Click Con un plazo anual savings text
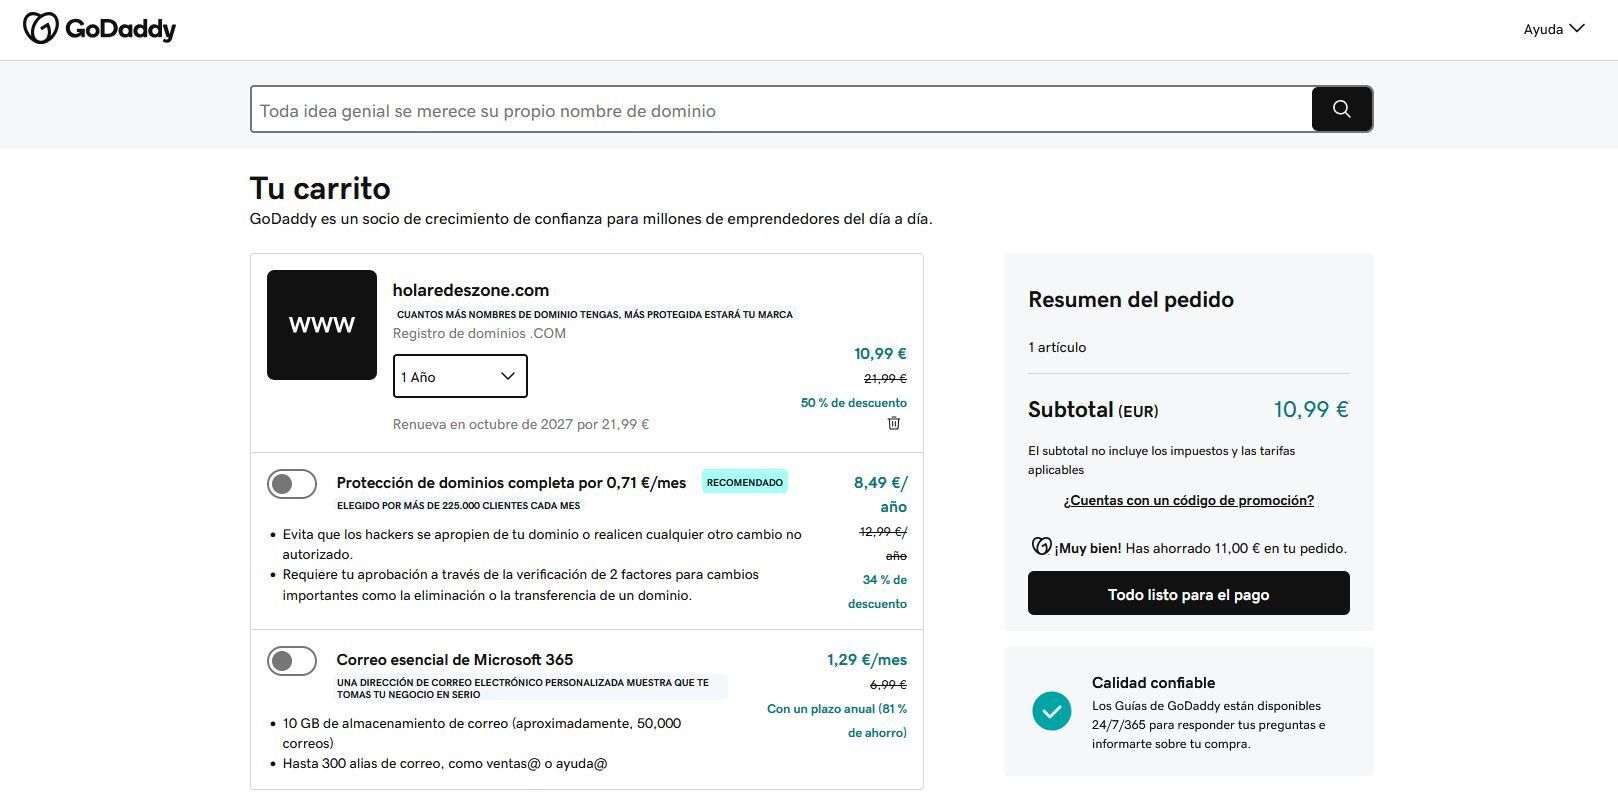The image size is (1618, 811). (x=837, y=721)
